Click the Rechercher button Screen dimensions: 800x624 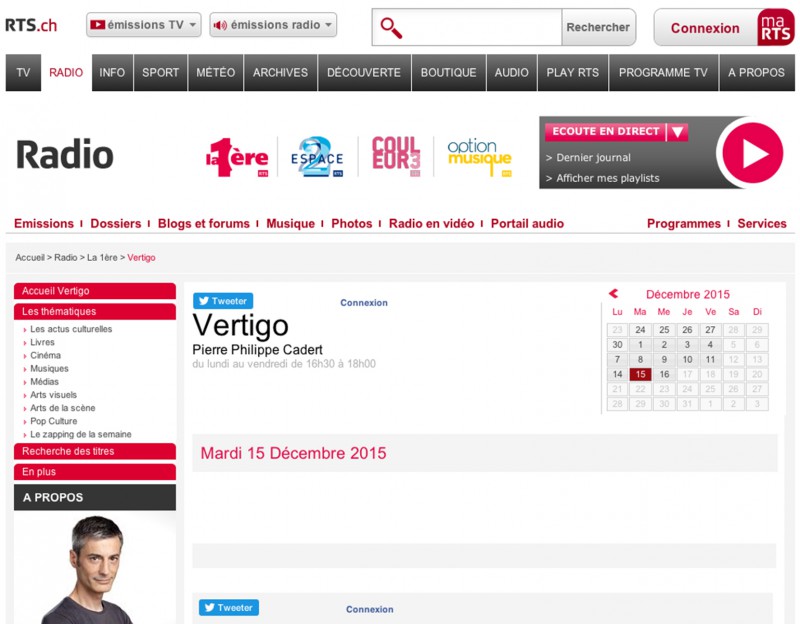(x=598, y=28)
